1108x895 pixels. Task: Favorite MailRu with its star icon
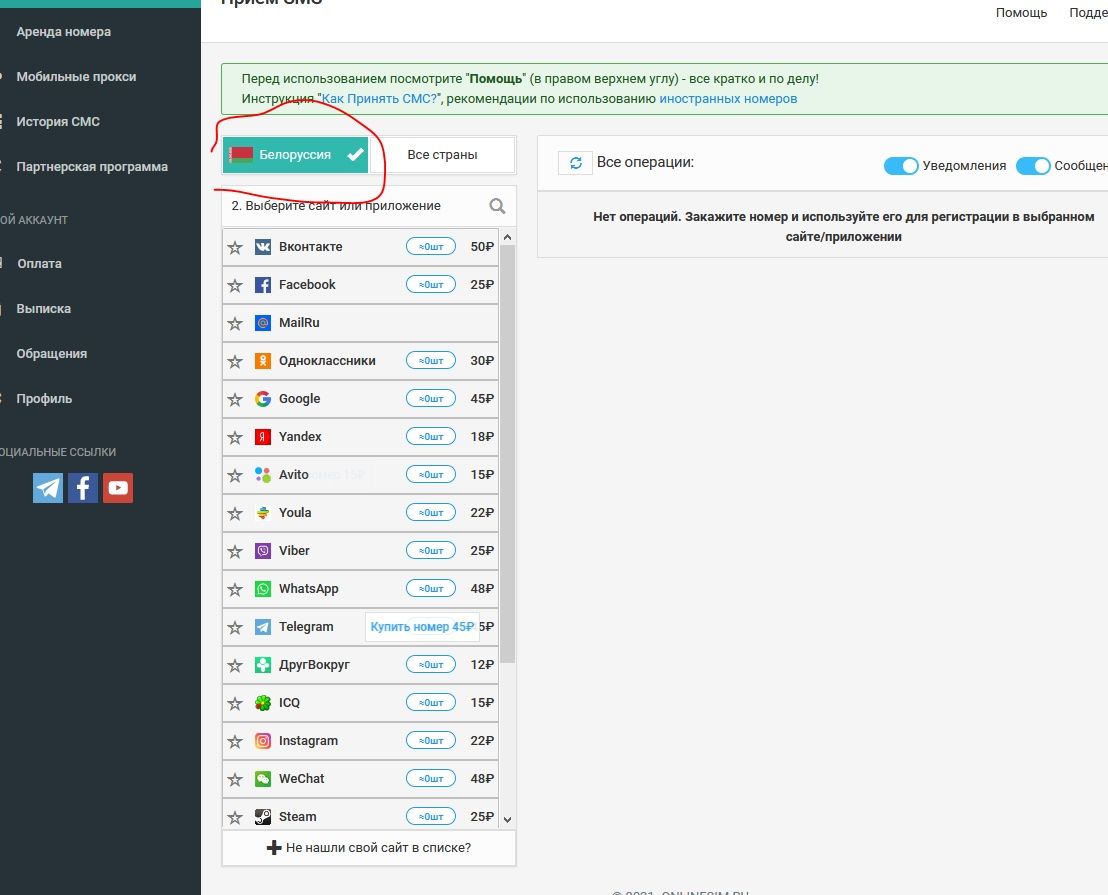(x=235, y=324)
